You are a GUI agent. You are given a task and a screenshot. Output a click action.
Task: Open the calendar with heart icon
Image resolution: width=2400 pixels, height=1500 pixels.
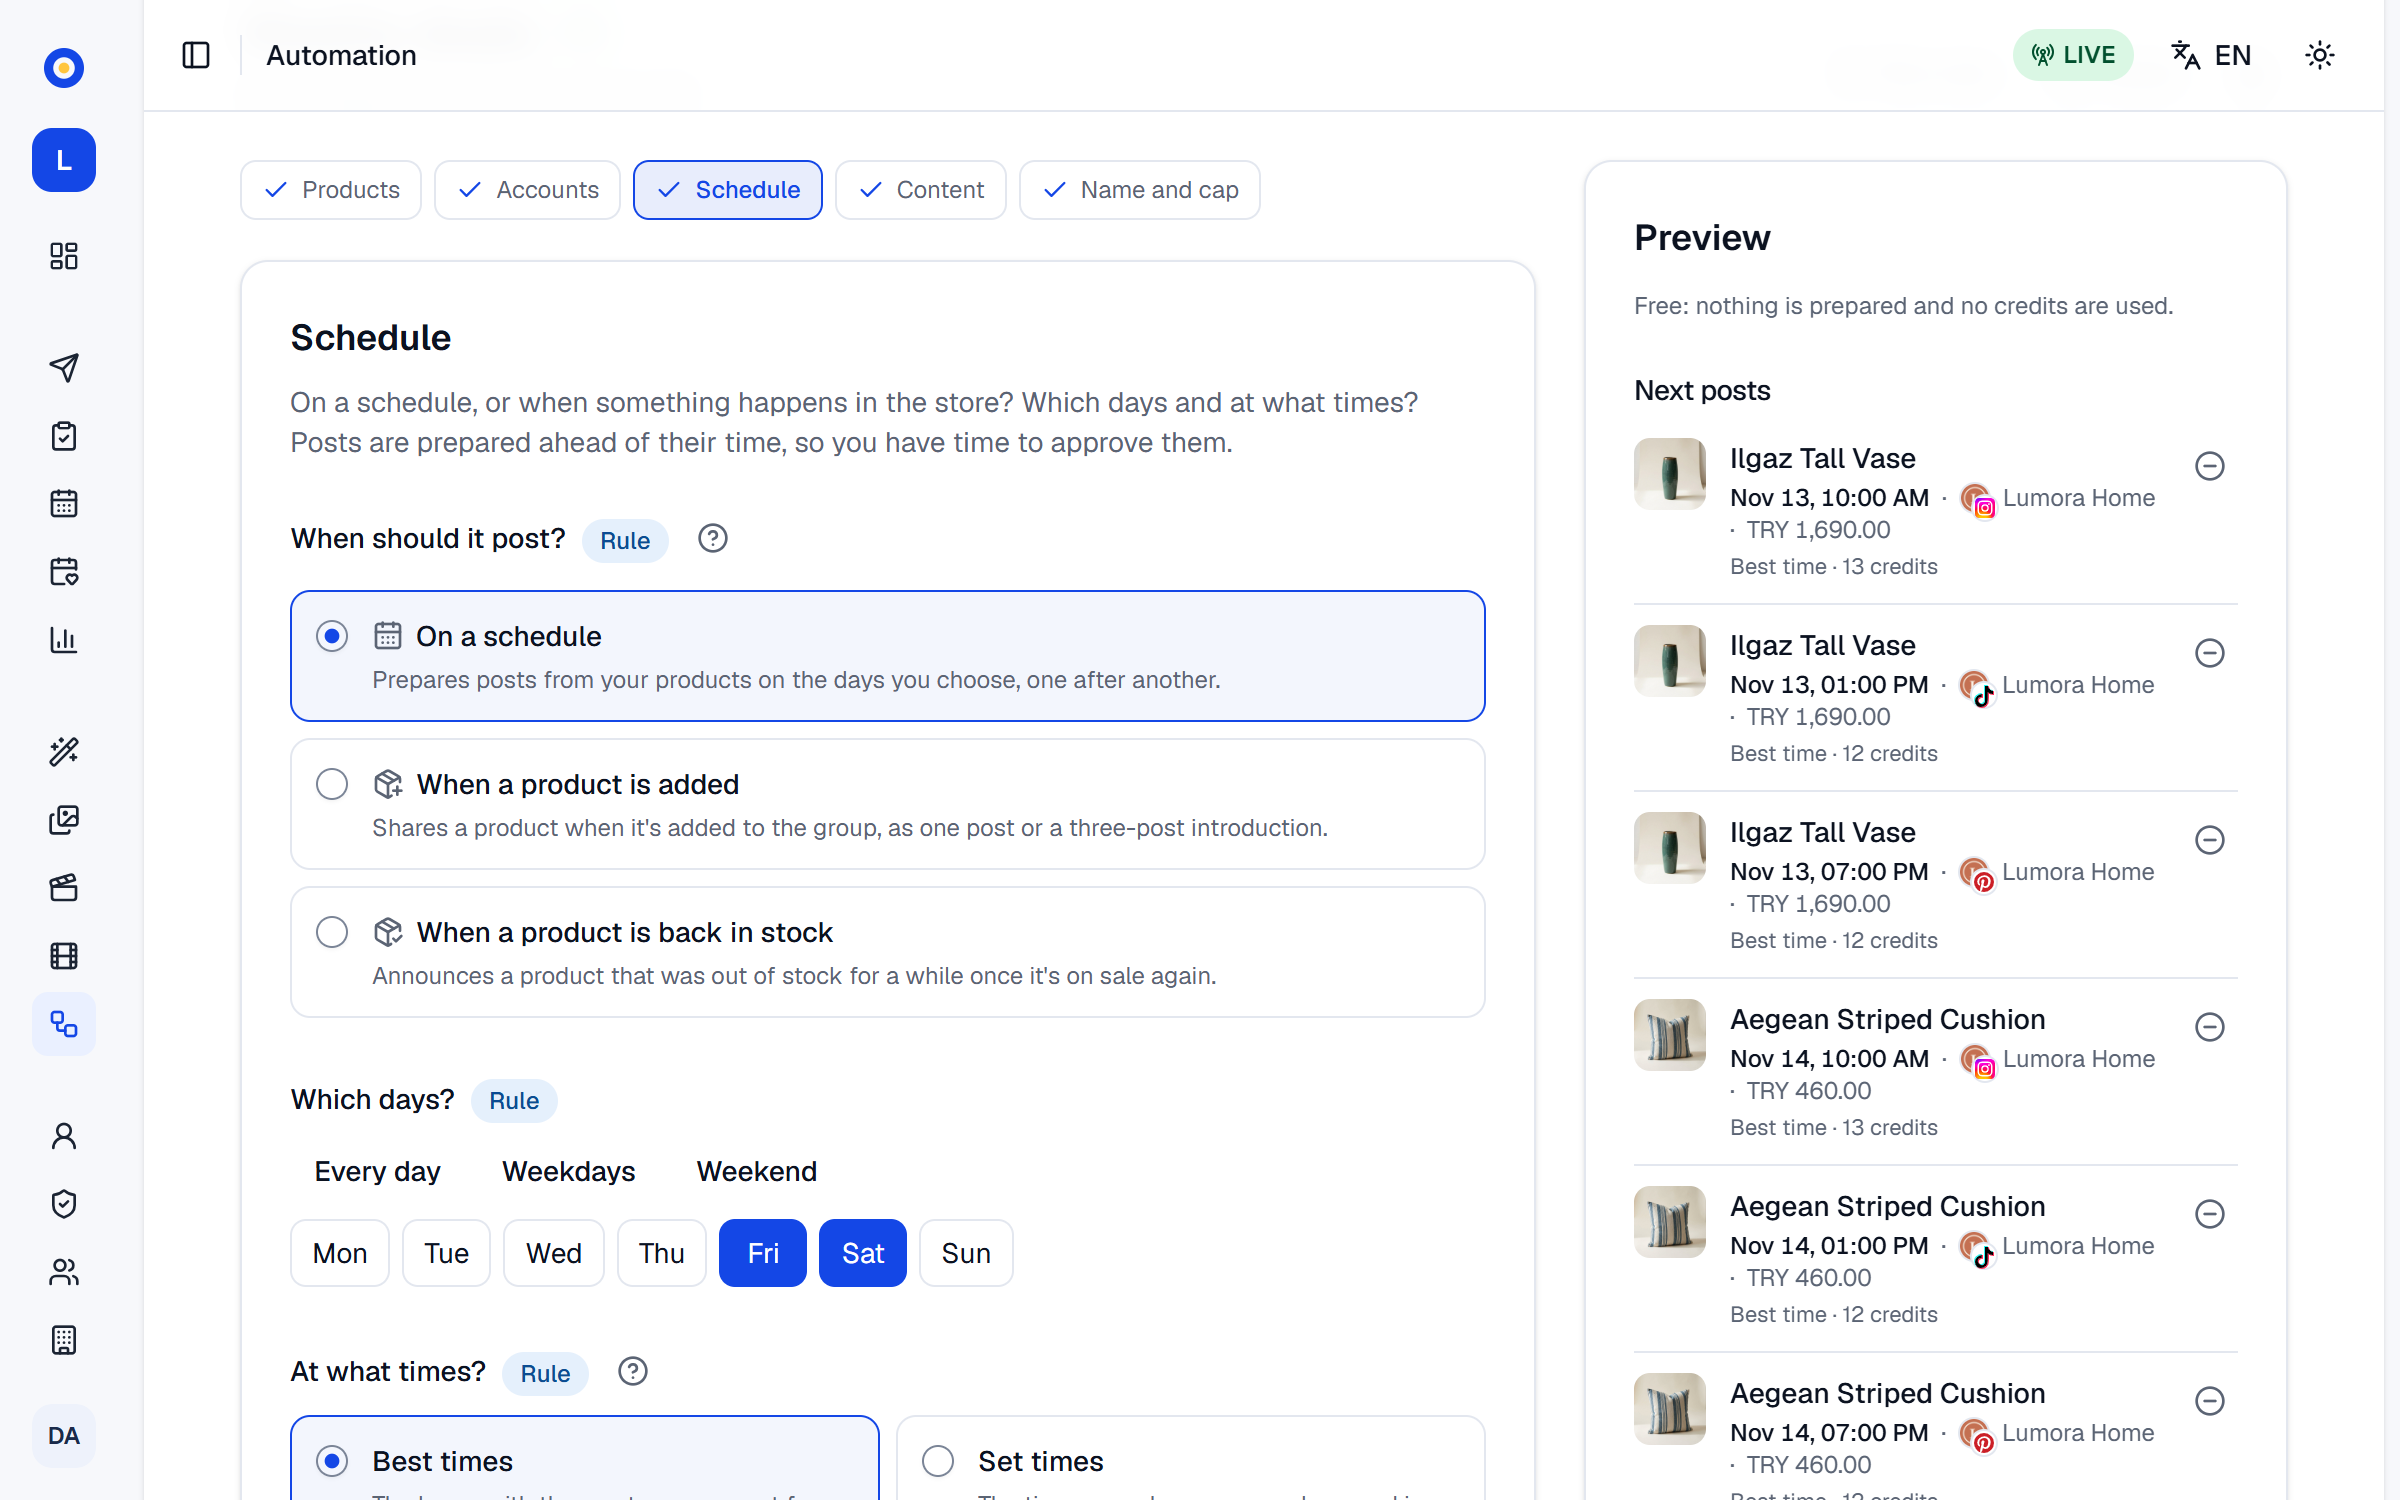click(x=64, y=571)
